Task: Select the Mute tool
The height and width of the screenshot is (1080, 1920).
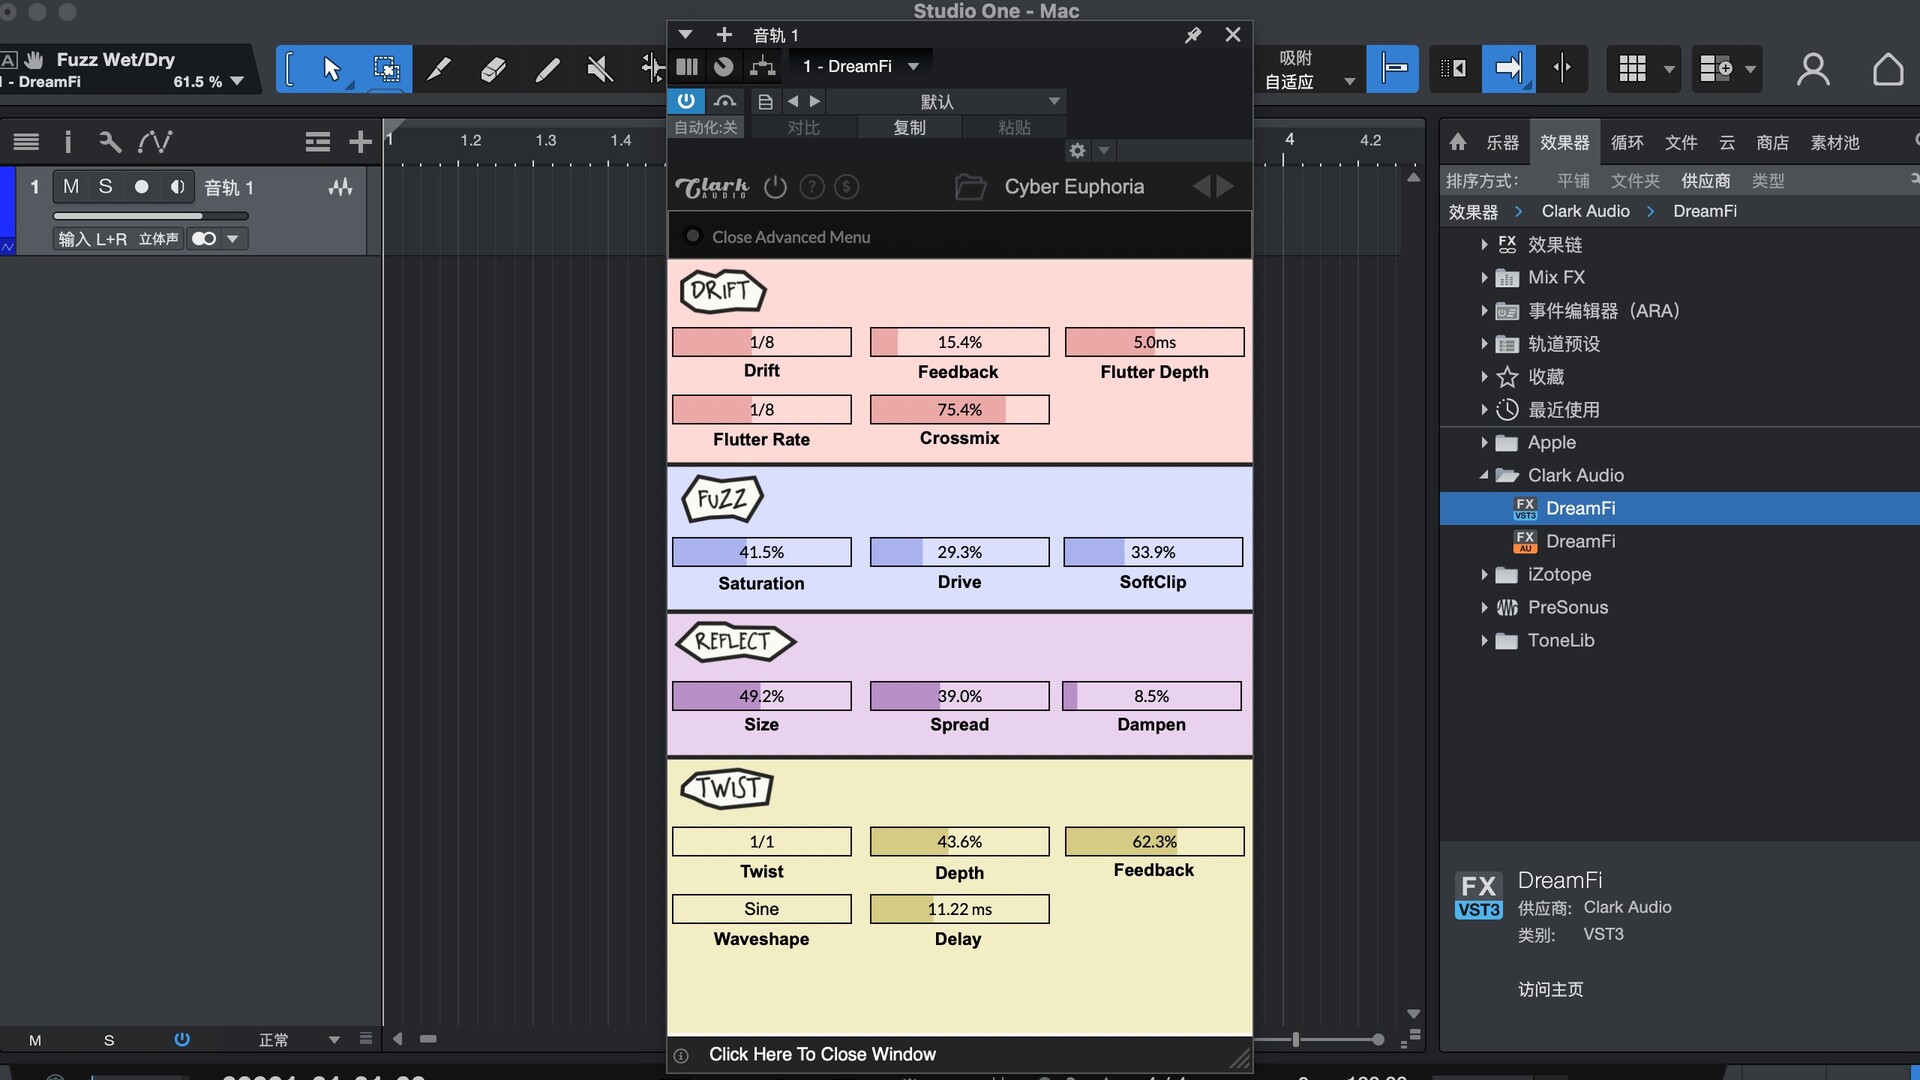Action: tap(600, 69)
